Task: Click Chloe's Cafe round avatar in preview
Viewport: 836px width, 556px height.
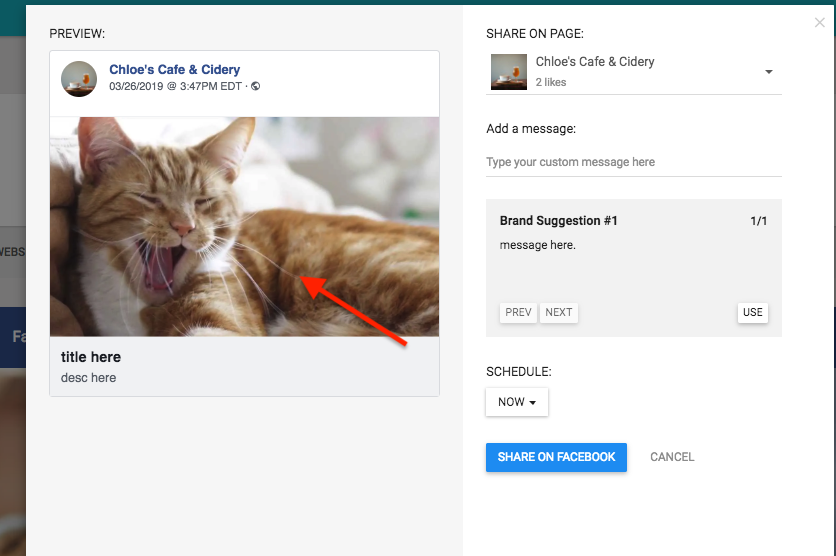Action: click(79, 78)
